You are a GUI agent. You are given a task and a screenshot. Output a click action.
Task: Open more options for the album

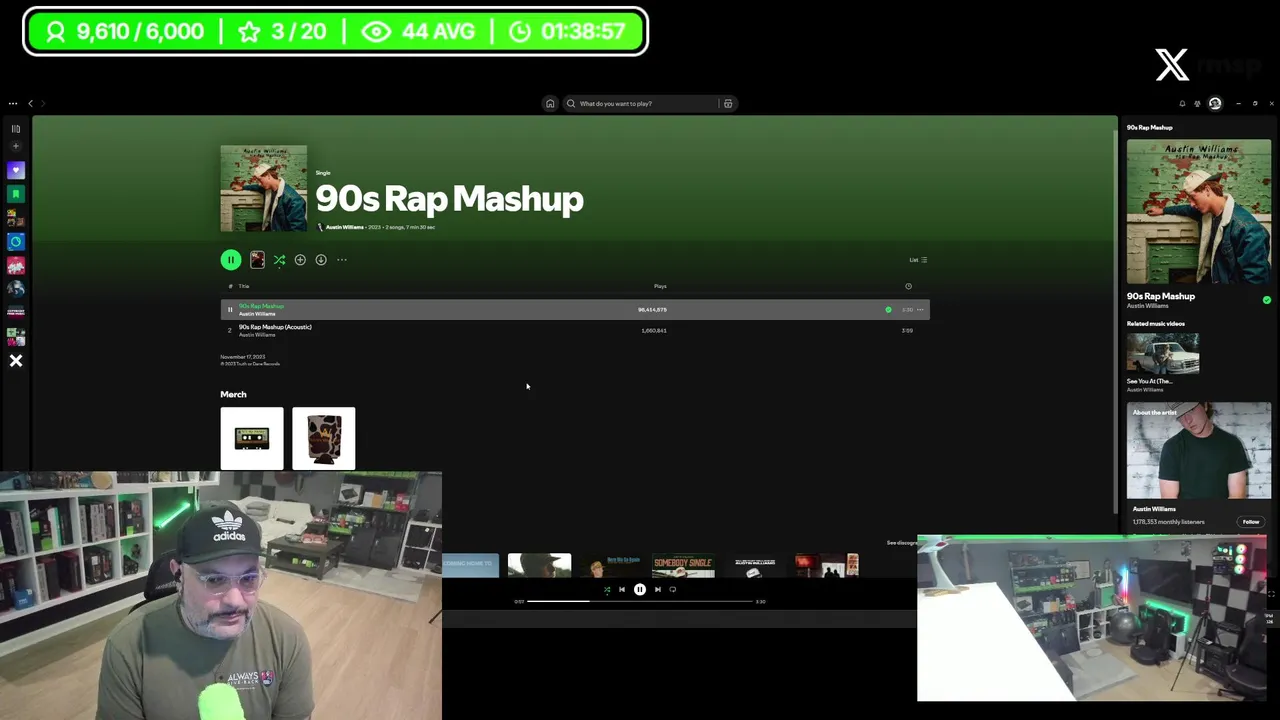[342, 260]
